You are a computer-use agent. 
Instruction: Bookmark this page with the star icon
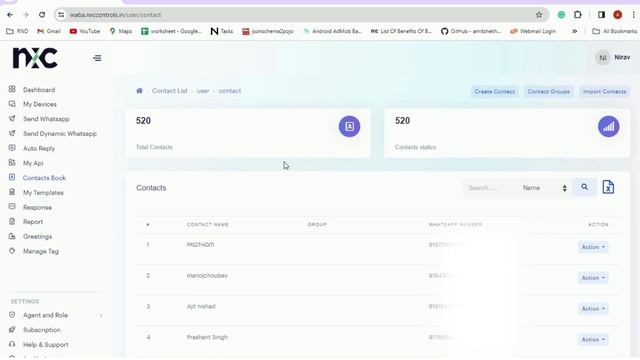click(x=539, y=15)
